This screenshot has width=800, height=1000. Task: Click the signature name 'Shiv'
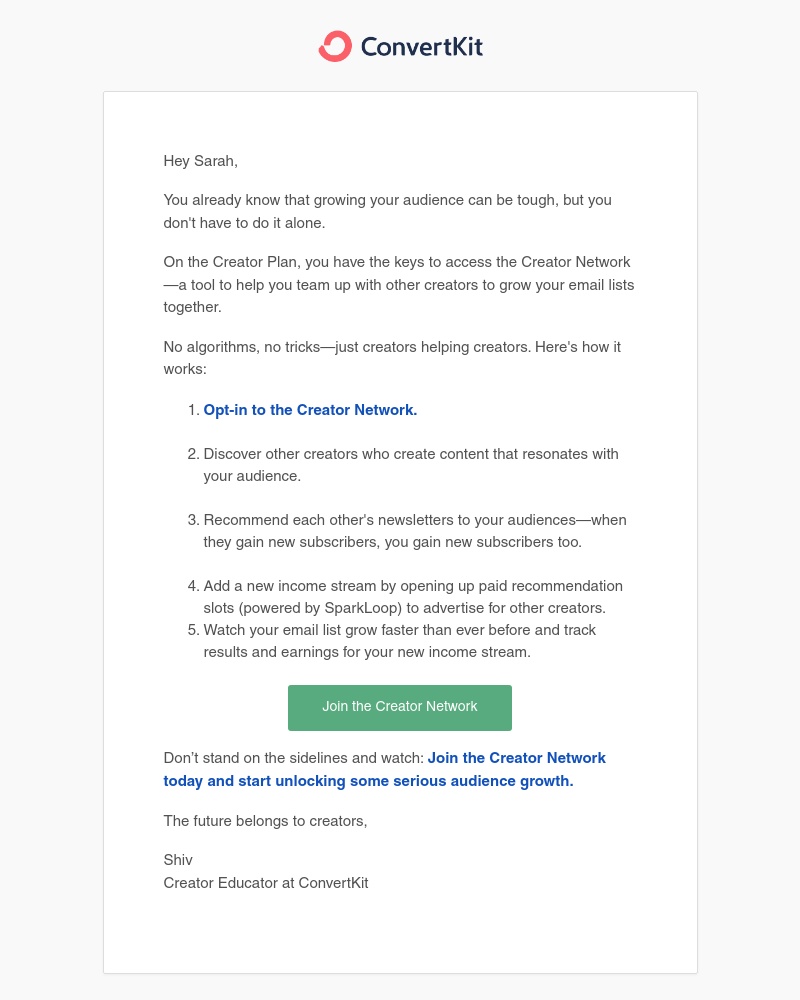pyautogui.click(x=178, y=861)
